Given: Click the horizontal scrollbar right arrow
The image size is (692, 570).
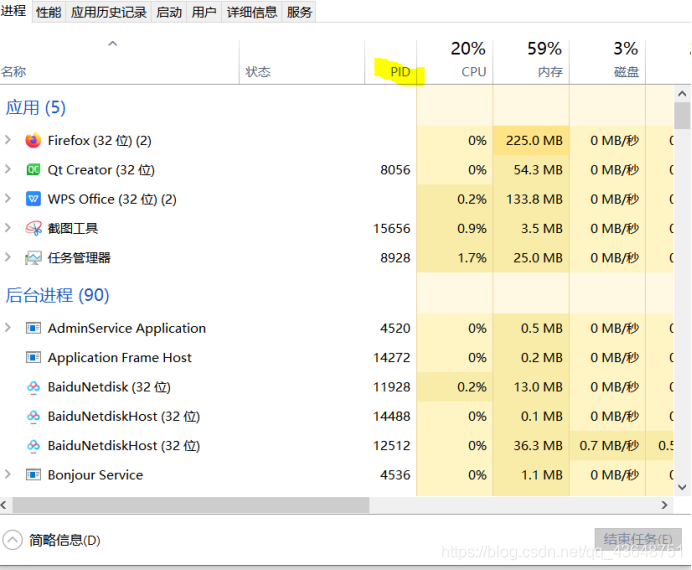Looking at the screenshot, I should (664, 505).
